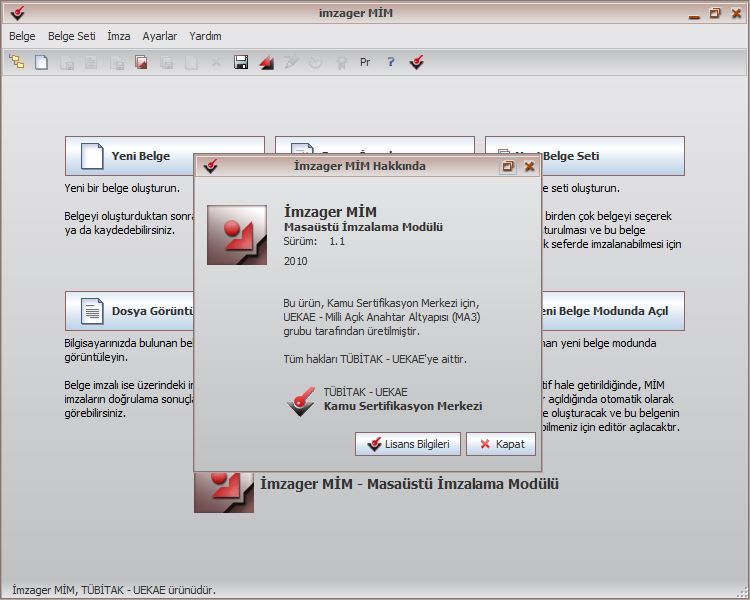Click the floppy disk save toolbar icon
The height and width of the screenshot is (600, 750).
click(x=241, y=62)
